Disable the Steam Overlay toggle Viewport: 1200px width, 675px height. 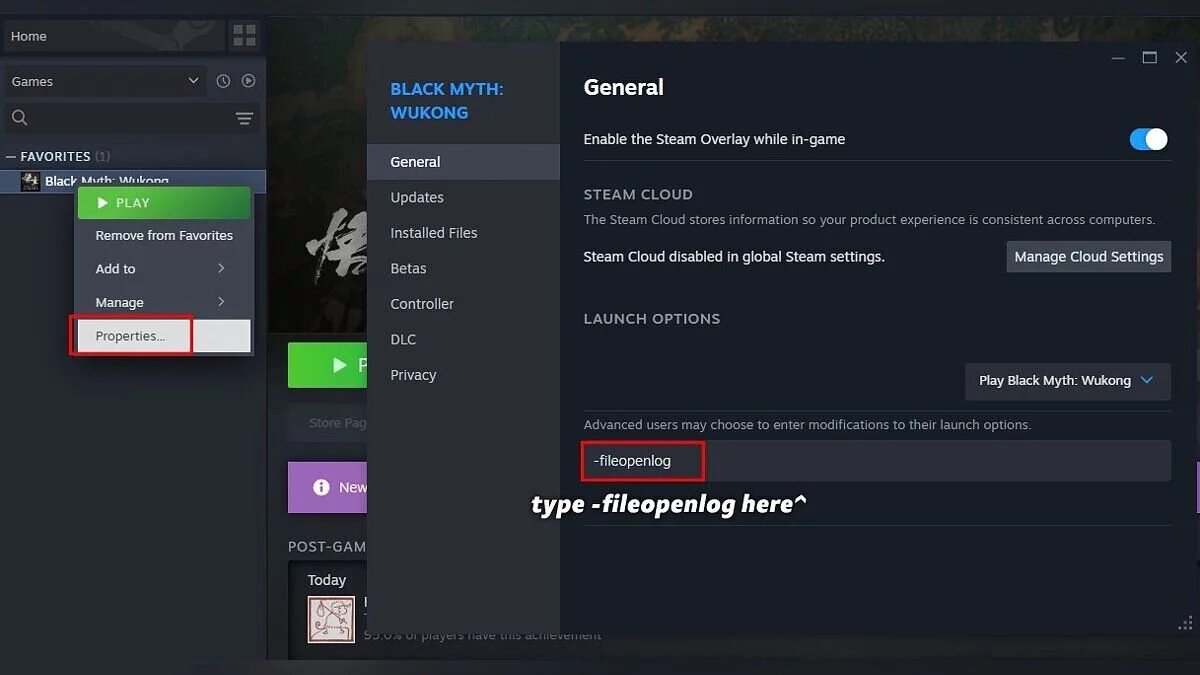[1149, 139]
